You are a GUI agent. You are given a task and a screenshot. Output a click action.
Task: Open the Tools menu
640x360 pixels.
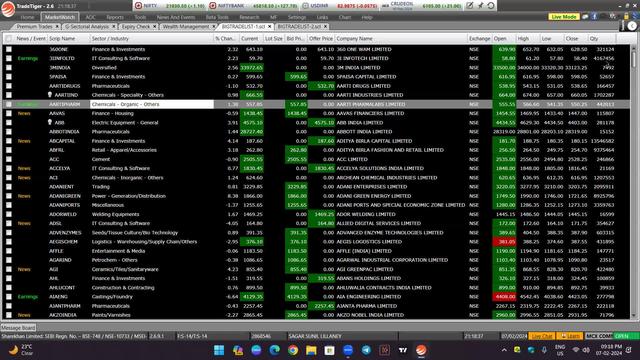click(140, 17)
